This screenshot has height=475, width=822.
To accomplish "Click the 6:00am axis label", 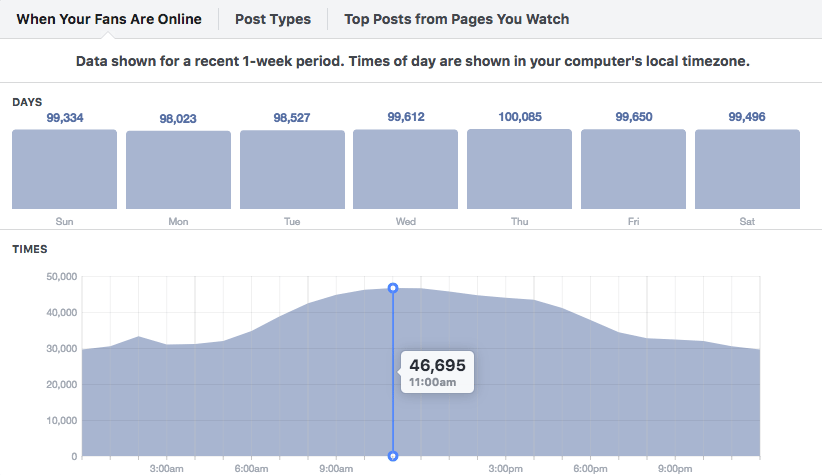I will coord(251,469).
